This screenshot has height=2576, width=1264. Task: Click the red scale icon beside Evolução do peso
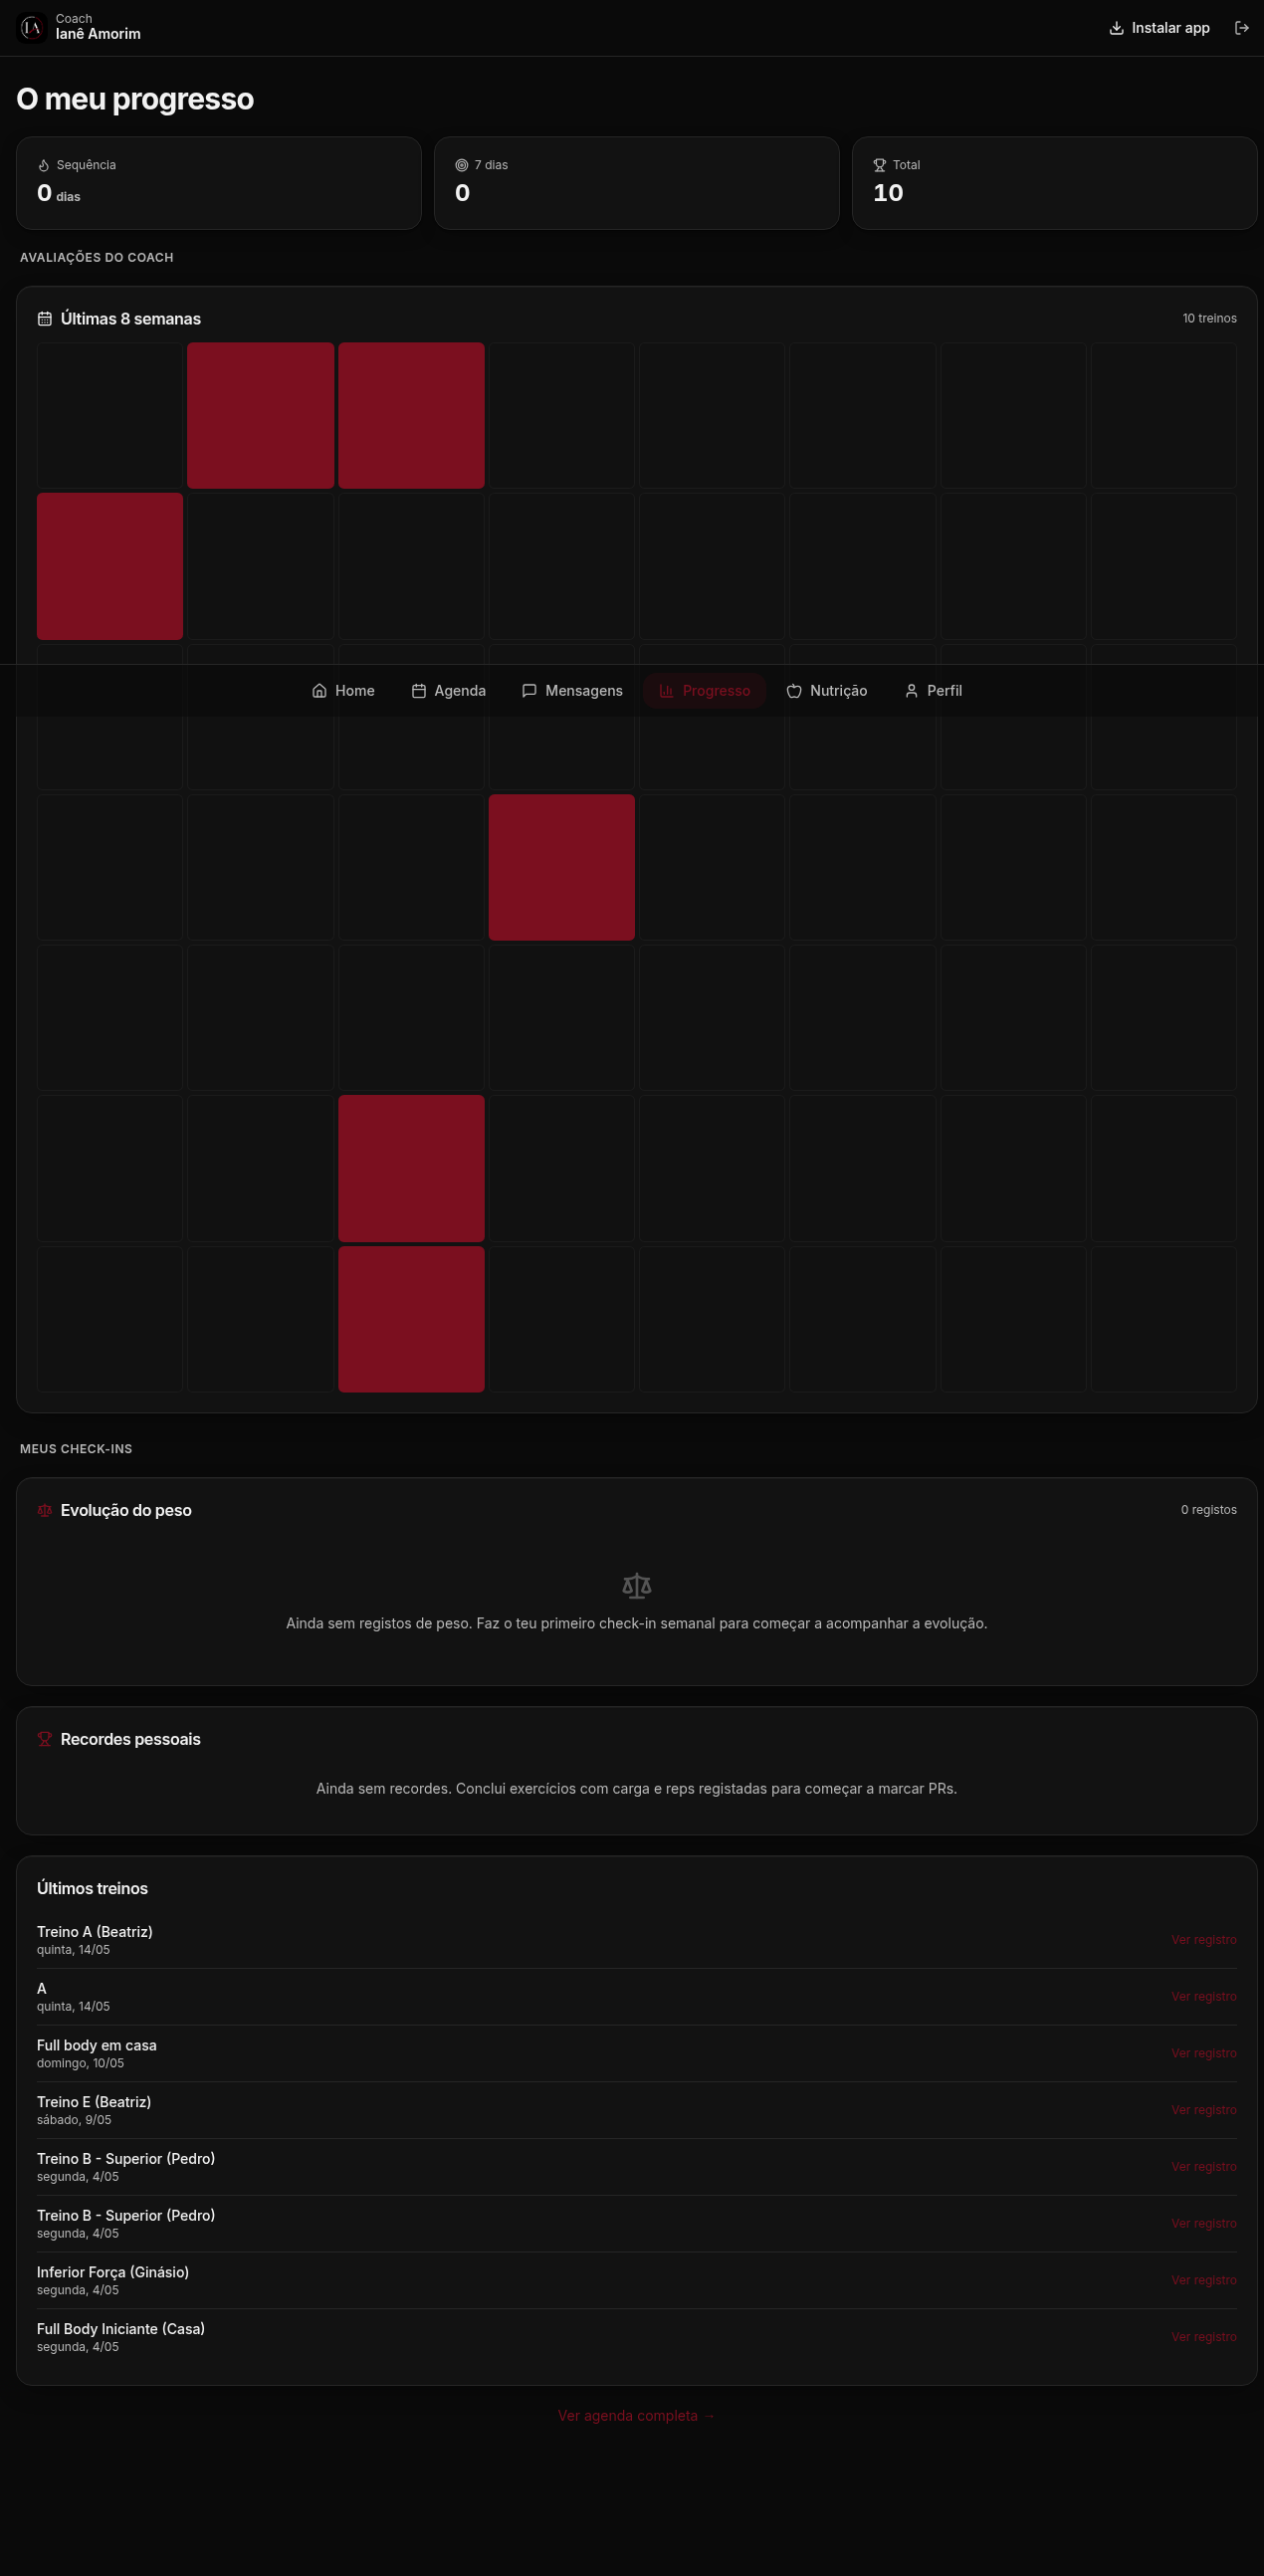[44, 1510]
